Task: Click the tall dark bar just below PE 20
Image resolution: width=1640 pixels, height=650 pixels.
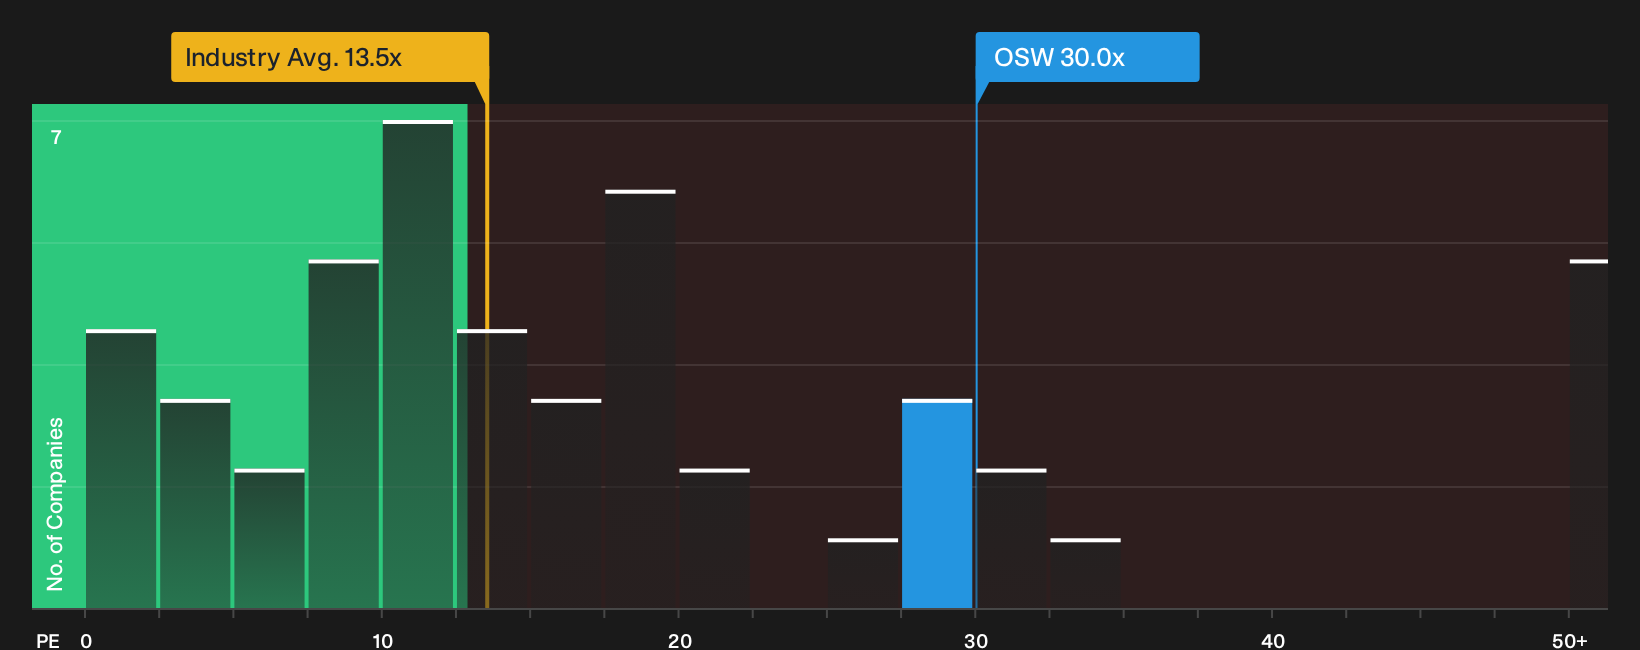Action: coord(640,399)
